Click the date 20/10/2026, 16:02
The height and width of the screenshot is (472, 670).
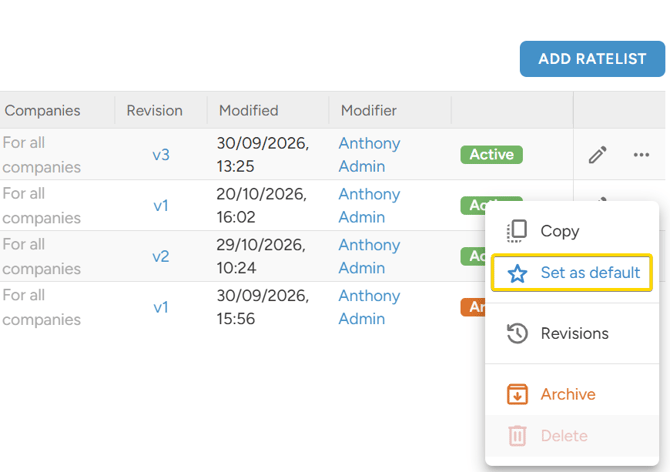262,205
